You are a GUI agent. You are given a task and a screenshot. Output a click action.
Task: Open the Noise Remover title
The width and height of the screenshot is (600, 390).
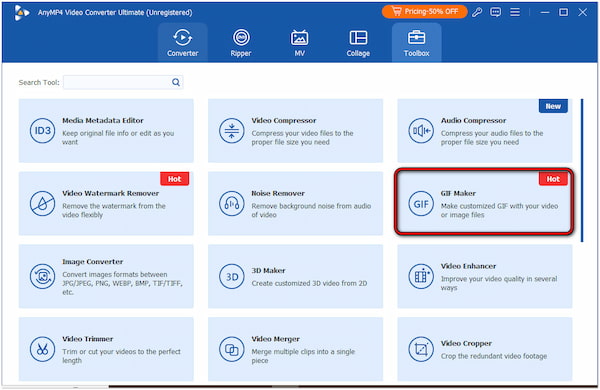click(278, 193)
